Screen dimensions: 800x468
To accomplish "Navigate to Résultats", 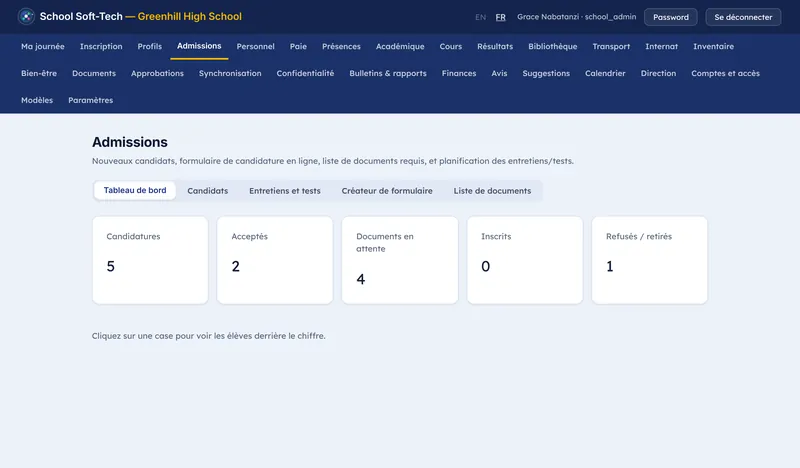I will point(495,46).
